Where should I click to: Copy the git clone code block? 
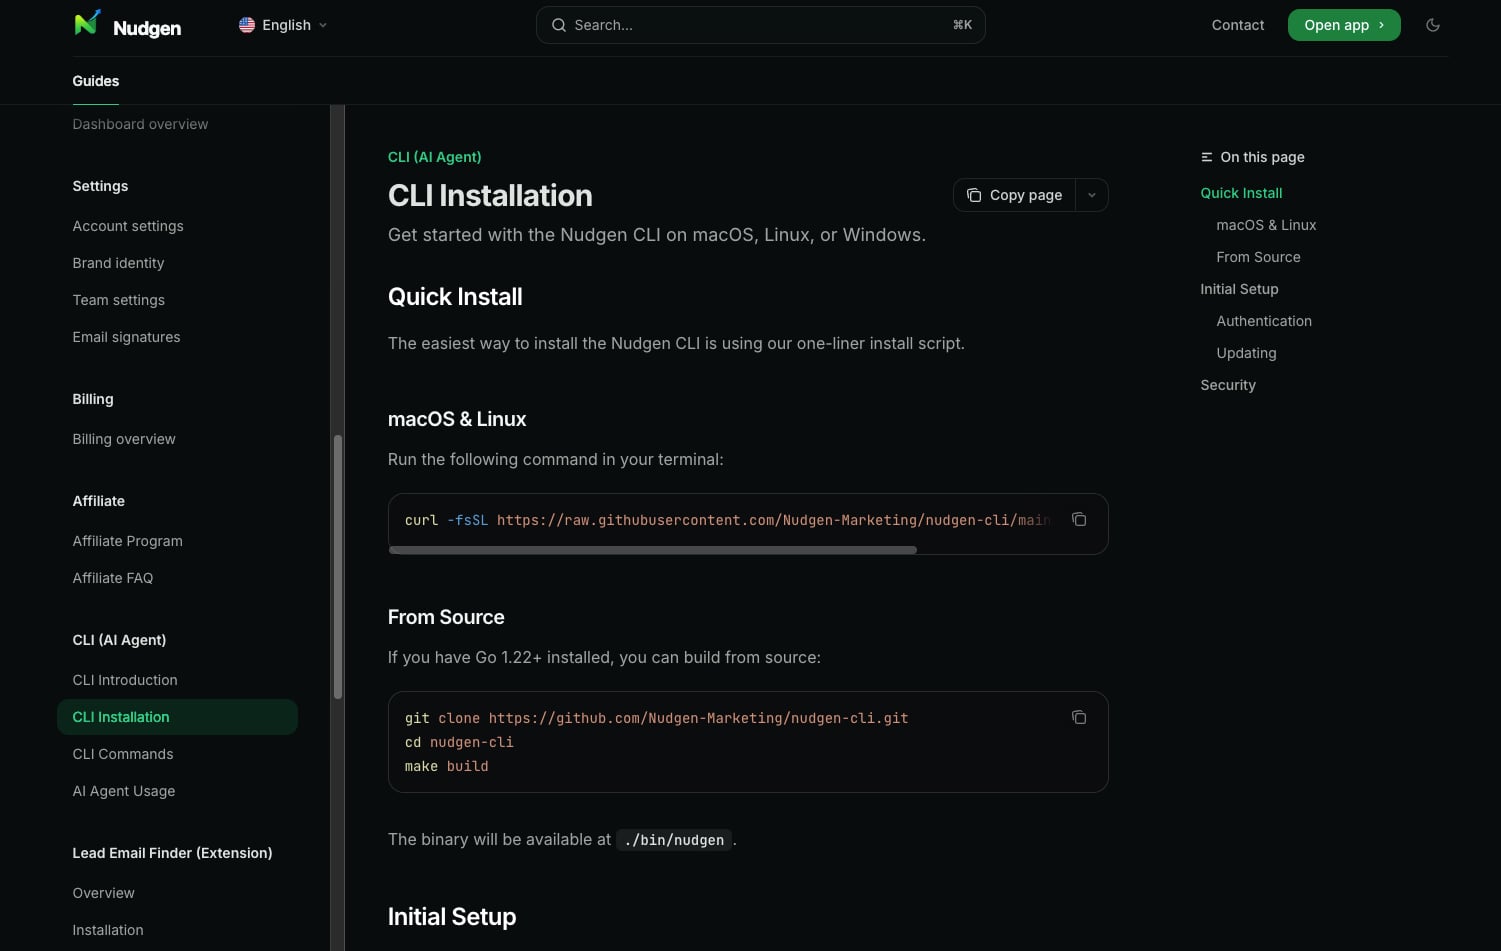[1079, 717]
